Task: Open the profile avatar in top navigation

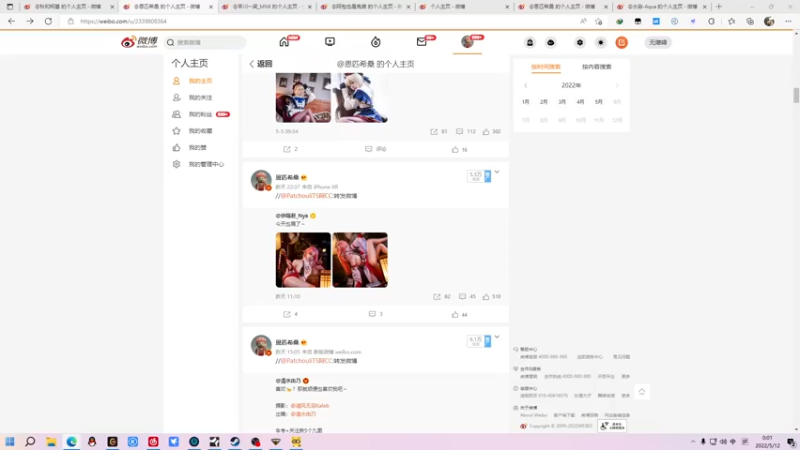Action: 467,42
